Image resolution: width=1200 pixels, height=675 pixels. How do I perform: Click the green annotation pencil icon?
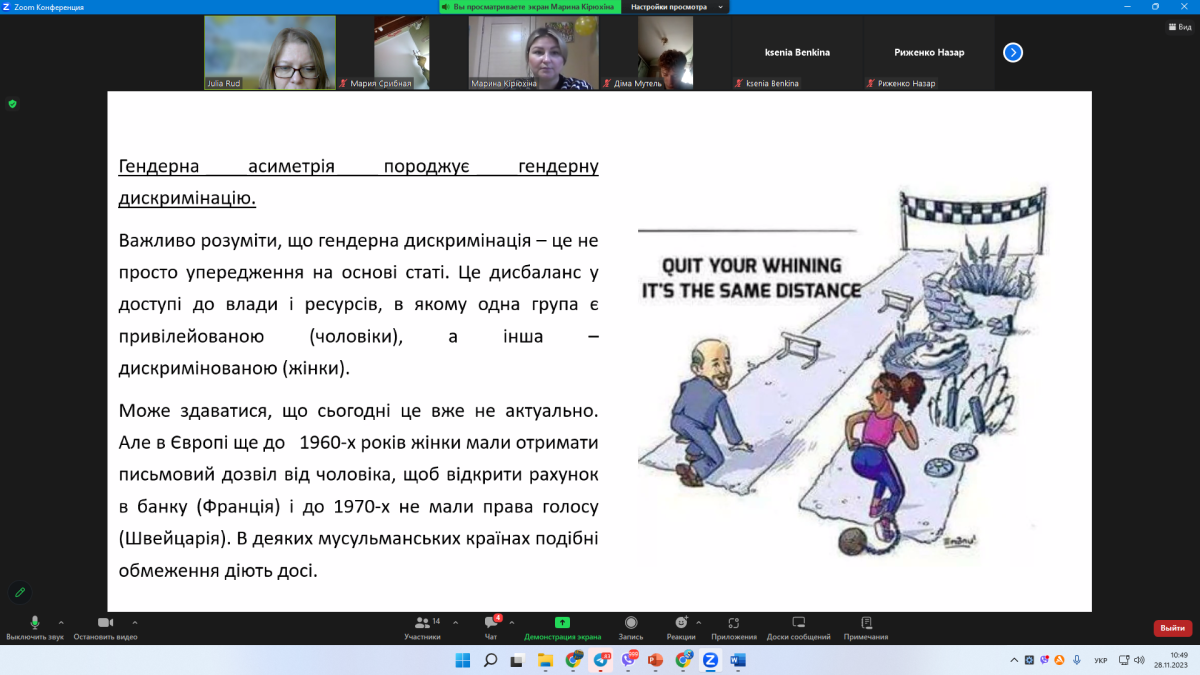18,592
